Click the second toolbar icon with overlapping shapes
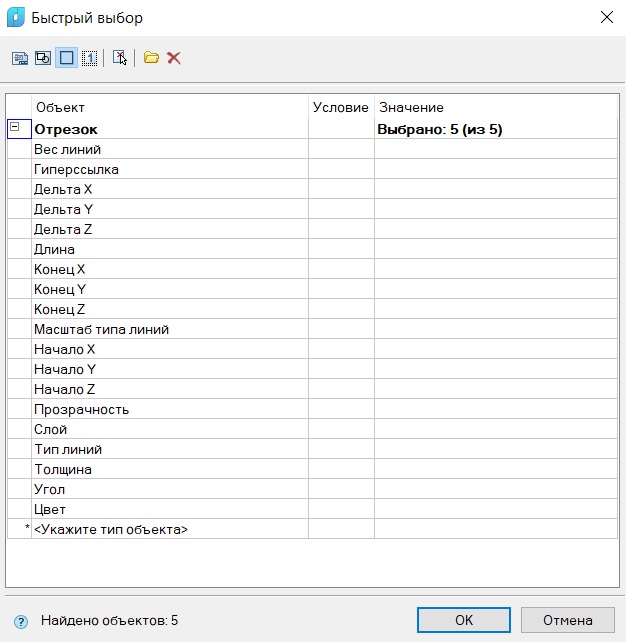 click(43, 58)
